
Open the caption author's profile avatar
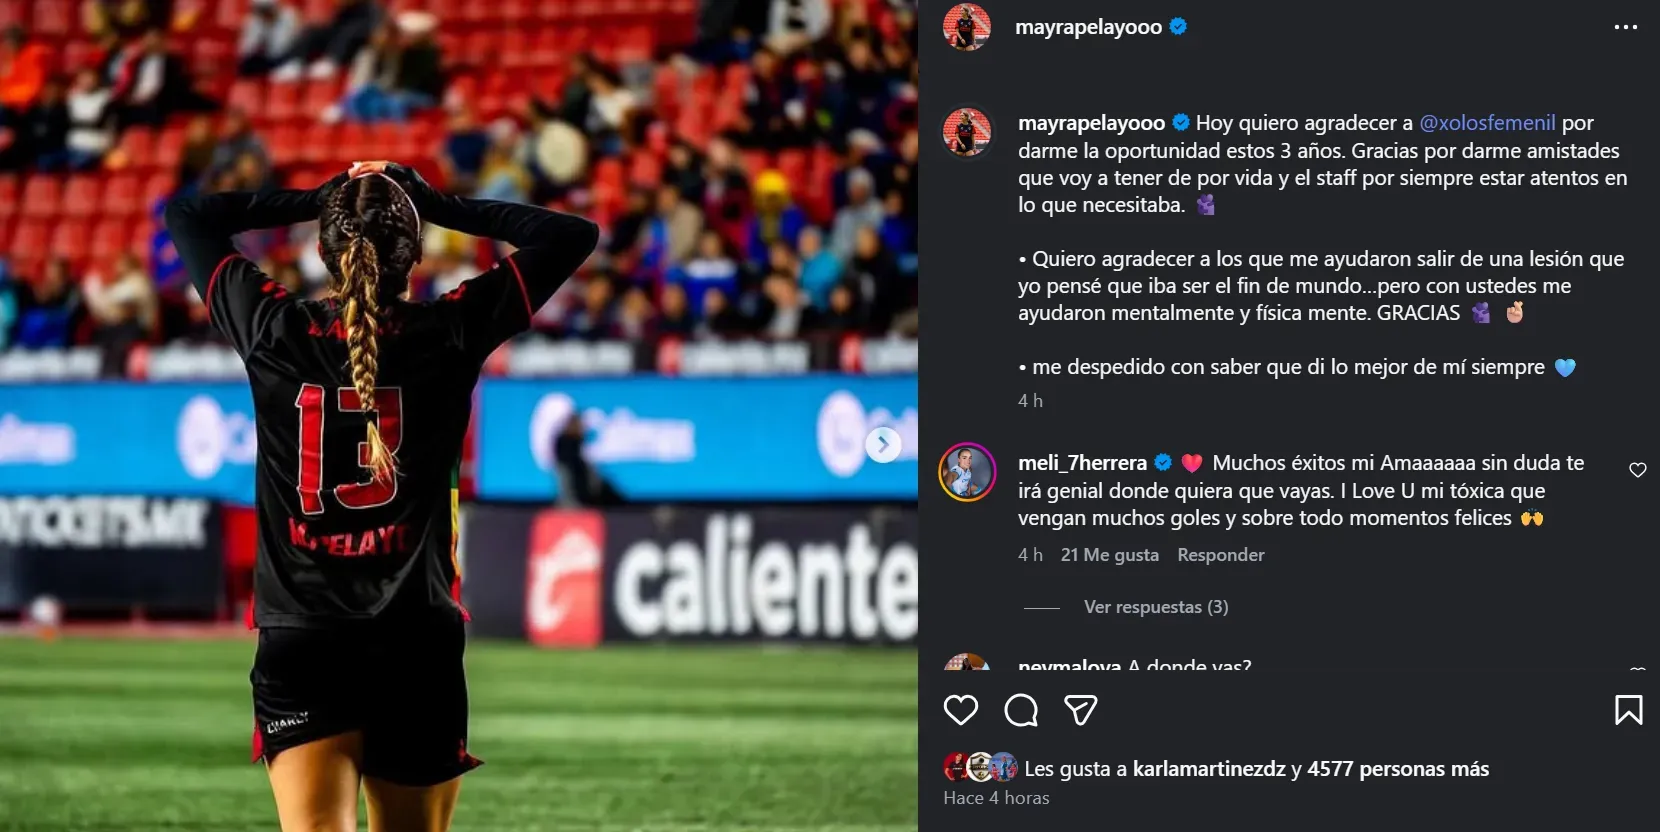tap(967, 131)
